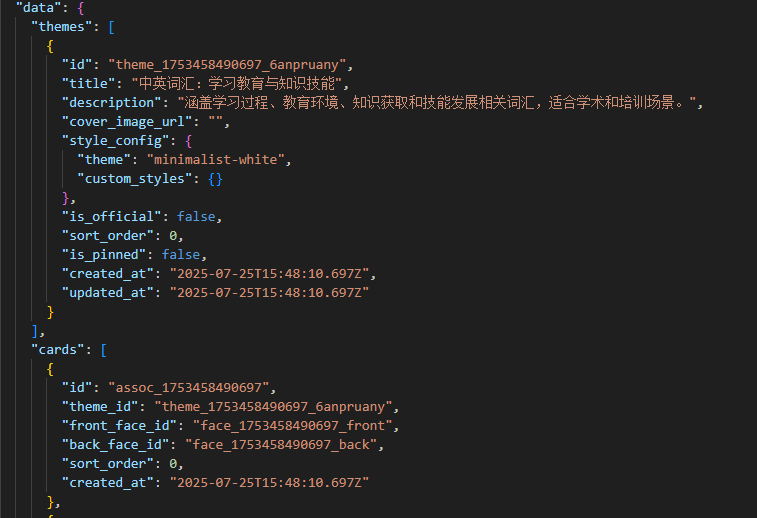Click the themes "created_at" timestamp value
Viewport: 757px width, 518px height.
pos(269,274)
